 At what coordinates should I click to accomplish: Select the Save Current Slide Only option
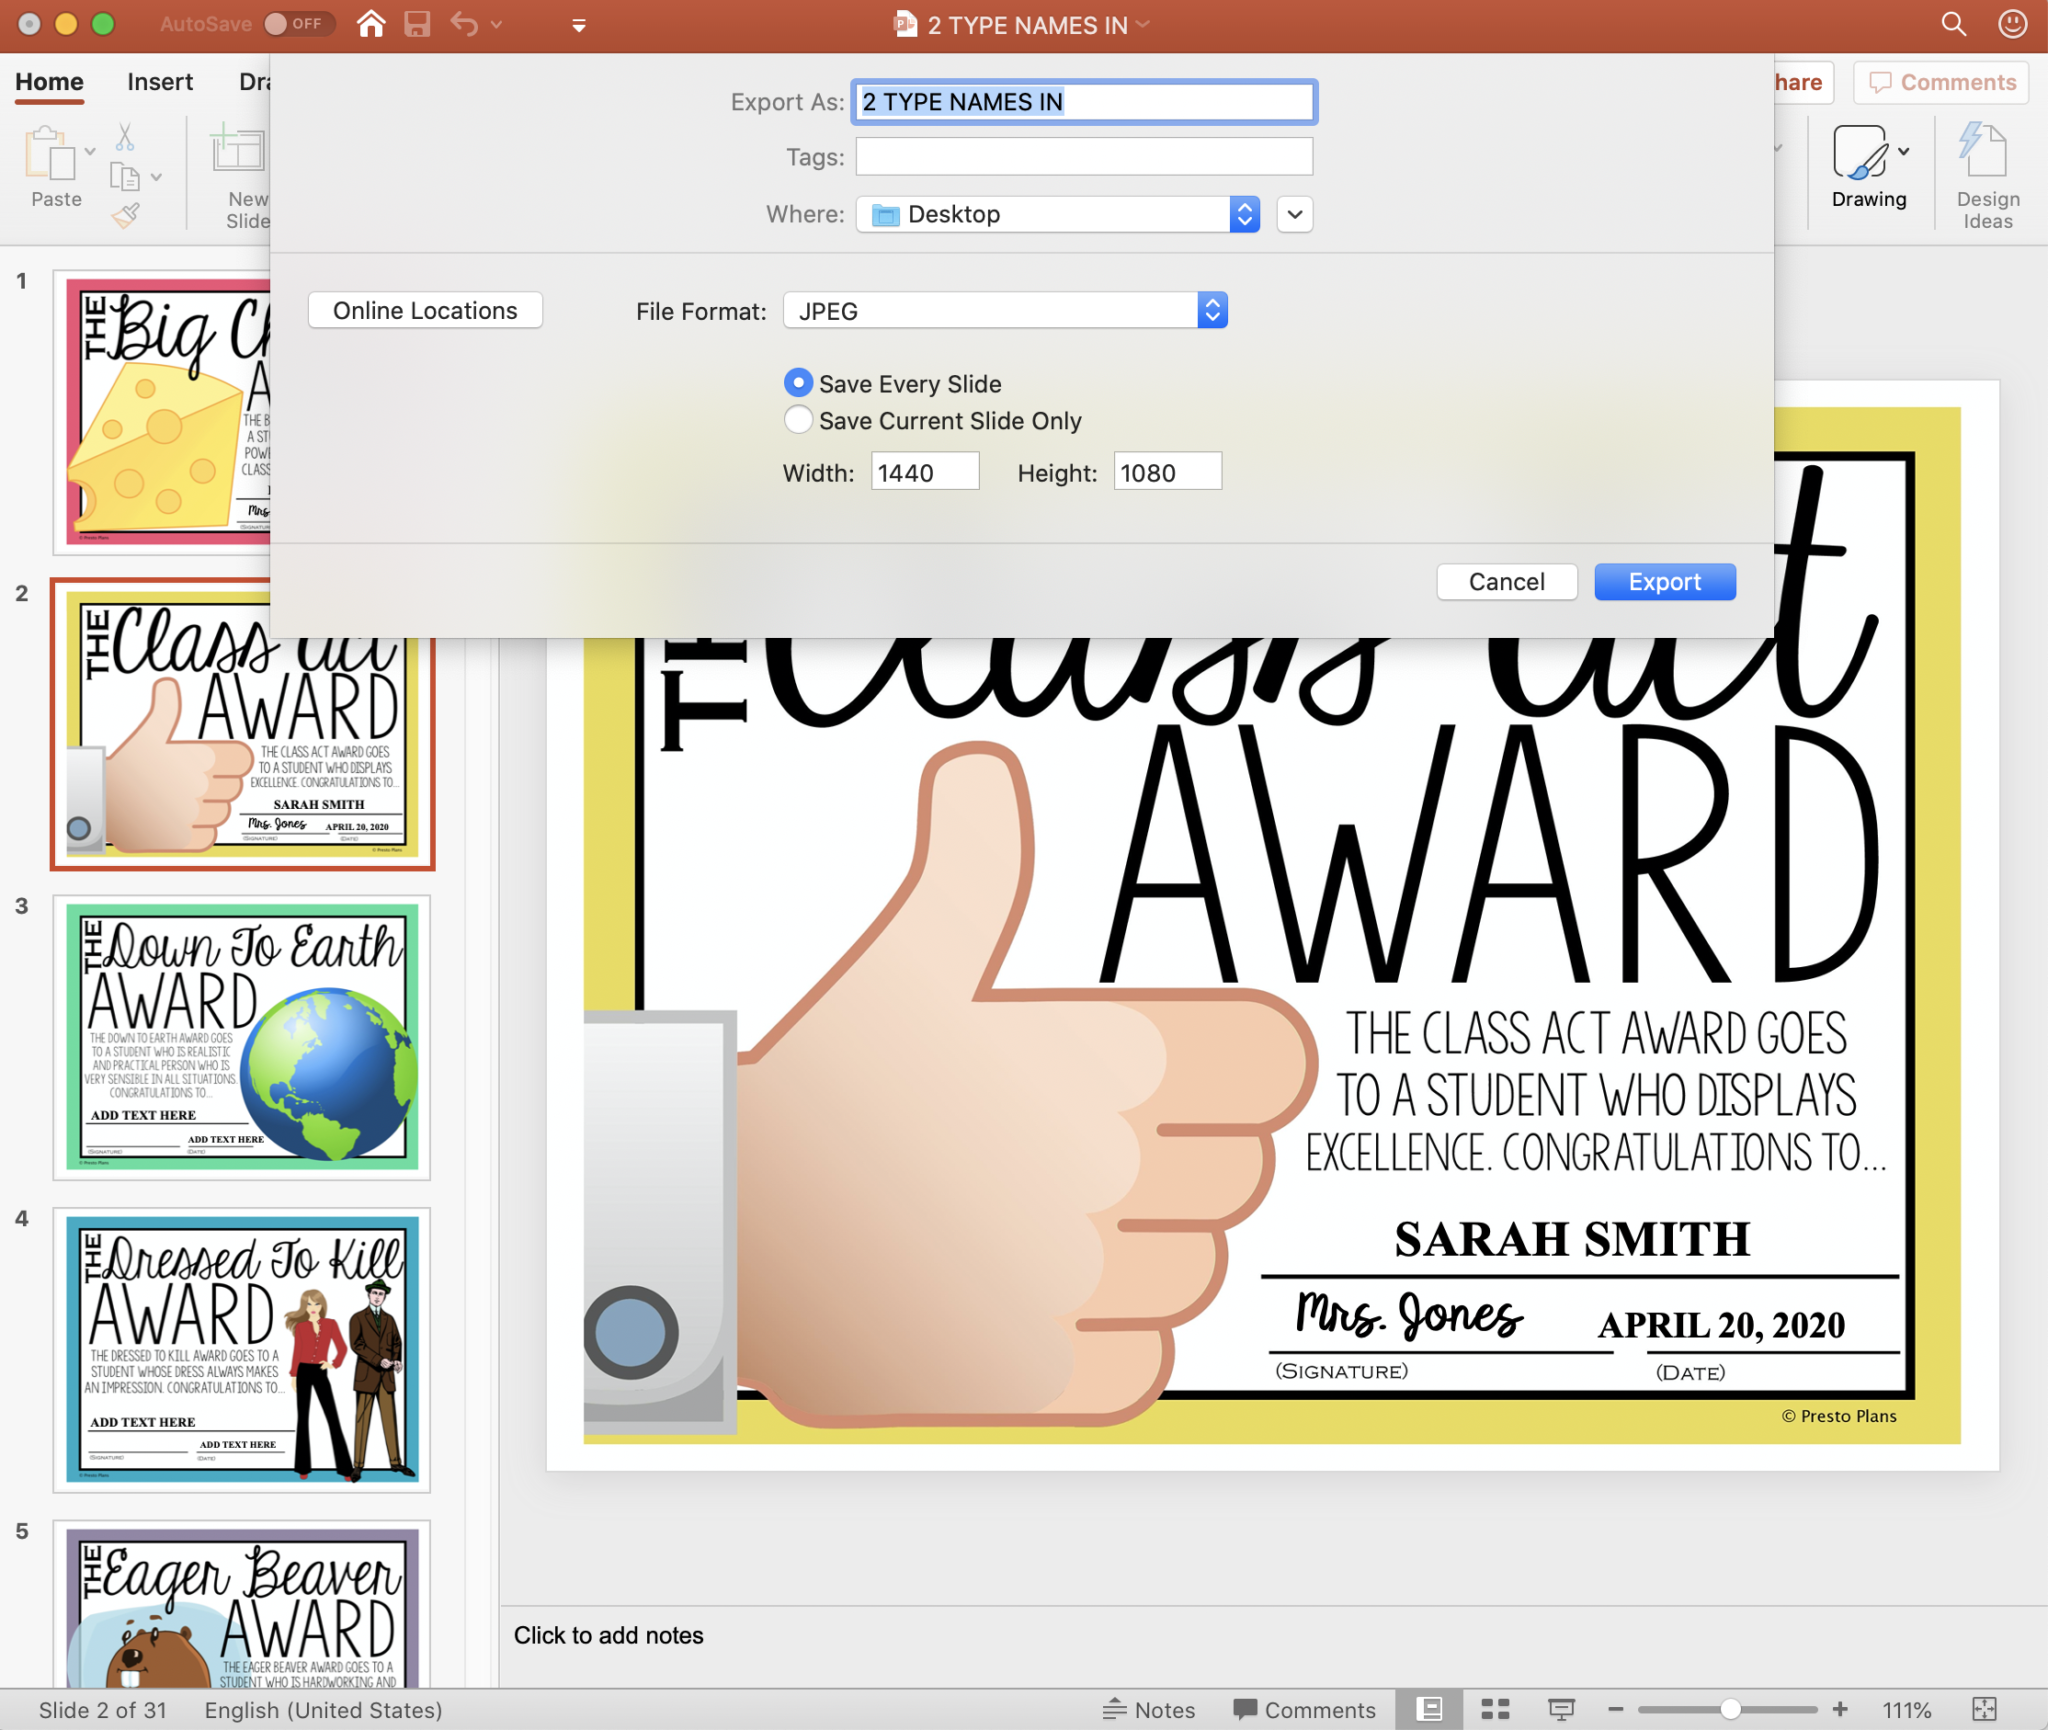tap(798, 420)
